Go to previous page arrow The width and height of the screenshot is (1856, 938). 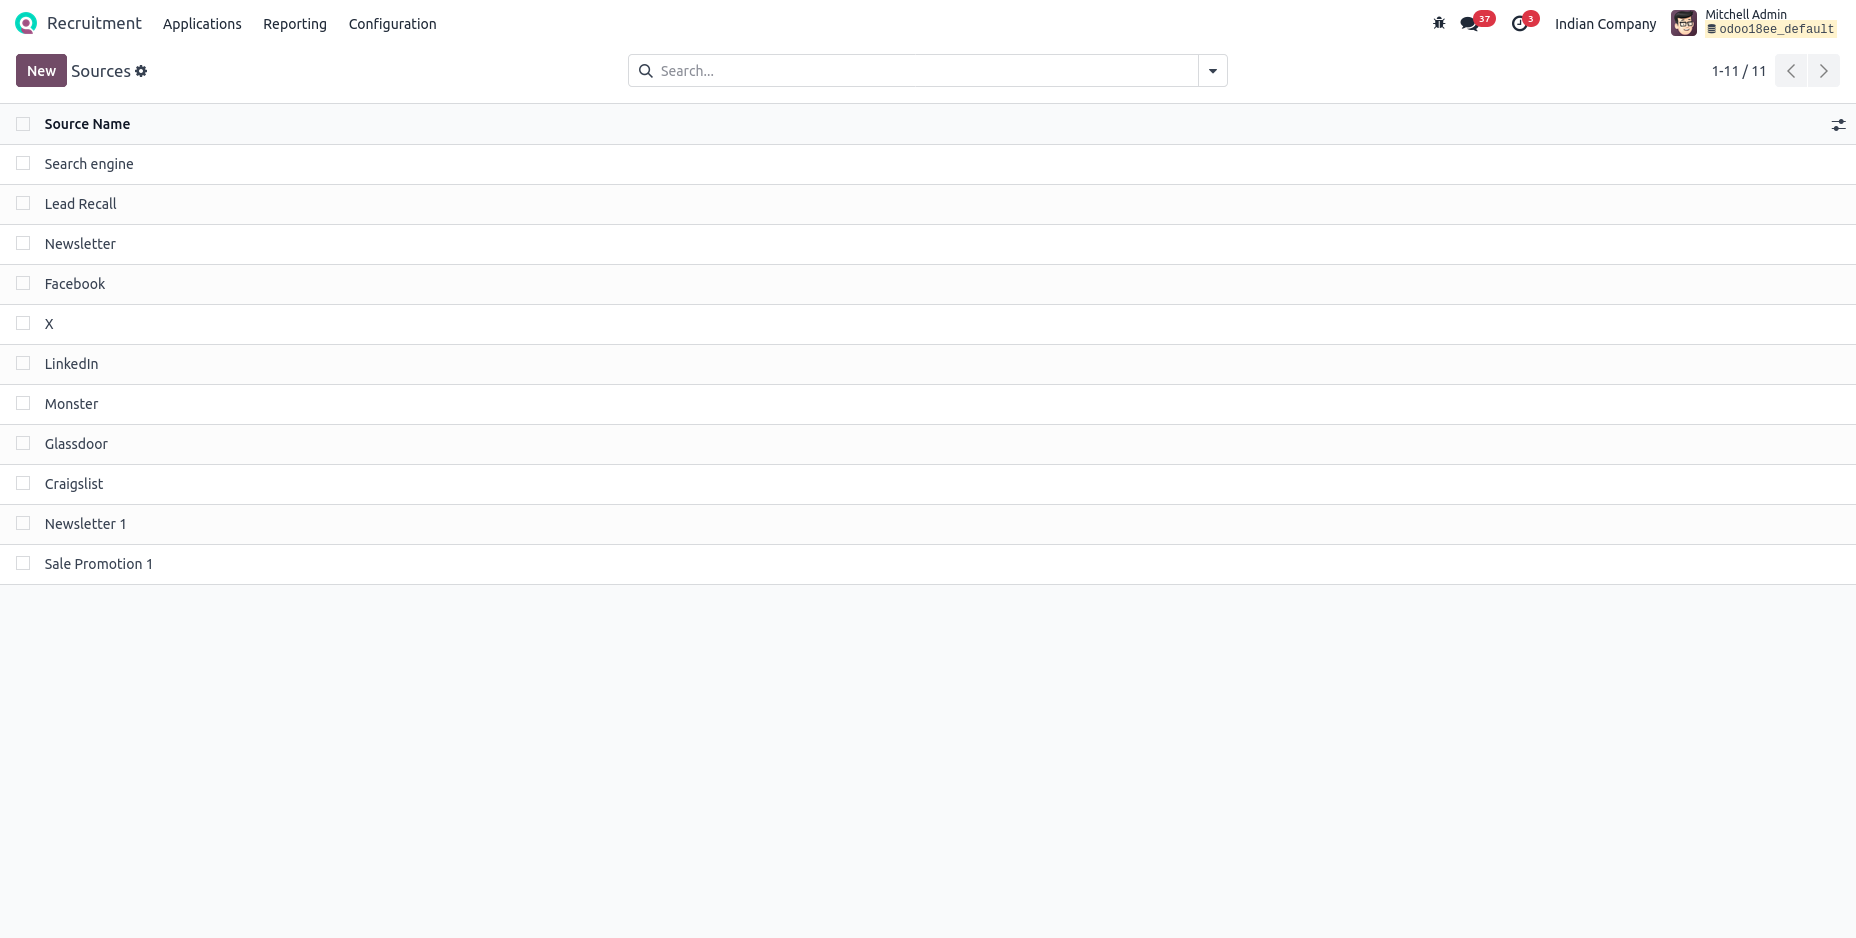pyautogui.click(x=1791, y=71)
